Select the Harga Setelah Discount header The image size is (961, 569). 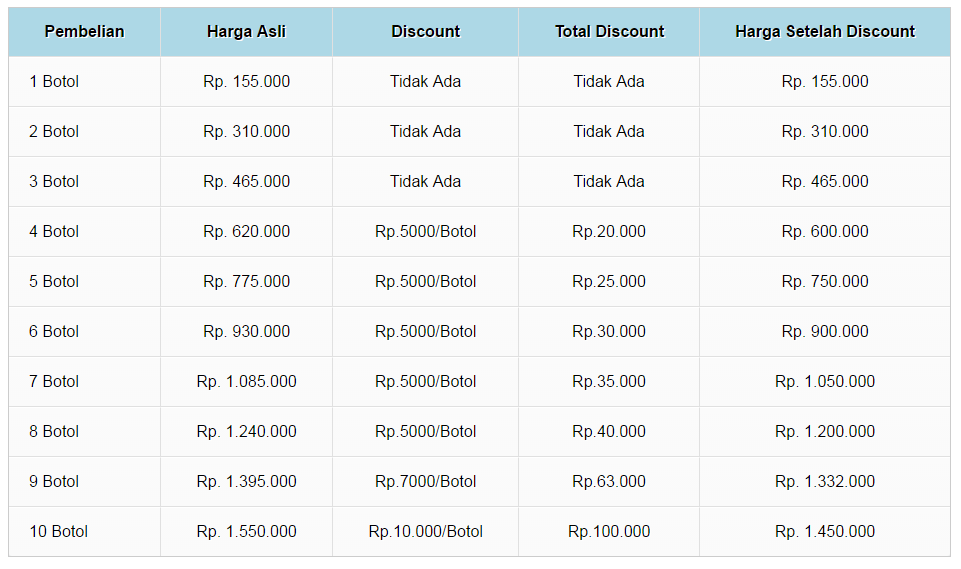tap(824, 31)
